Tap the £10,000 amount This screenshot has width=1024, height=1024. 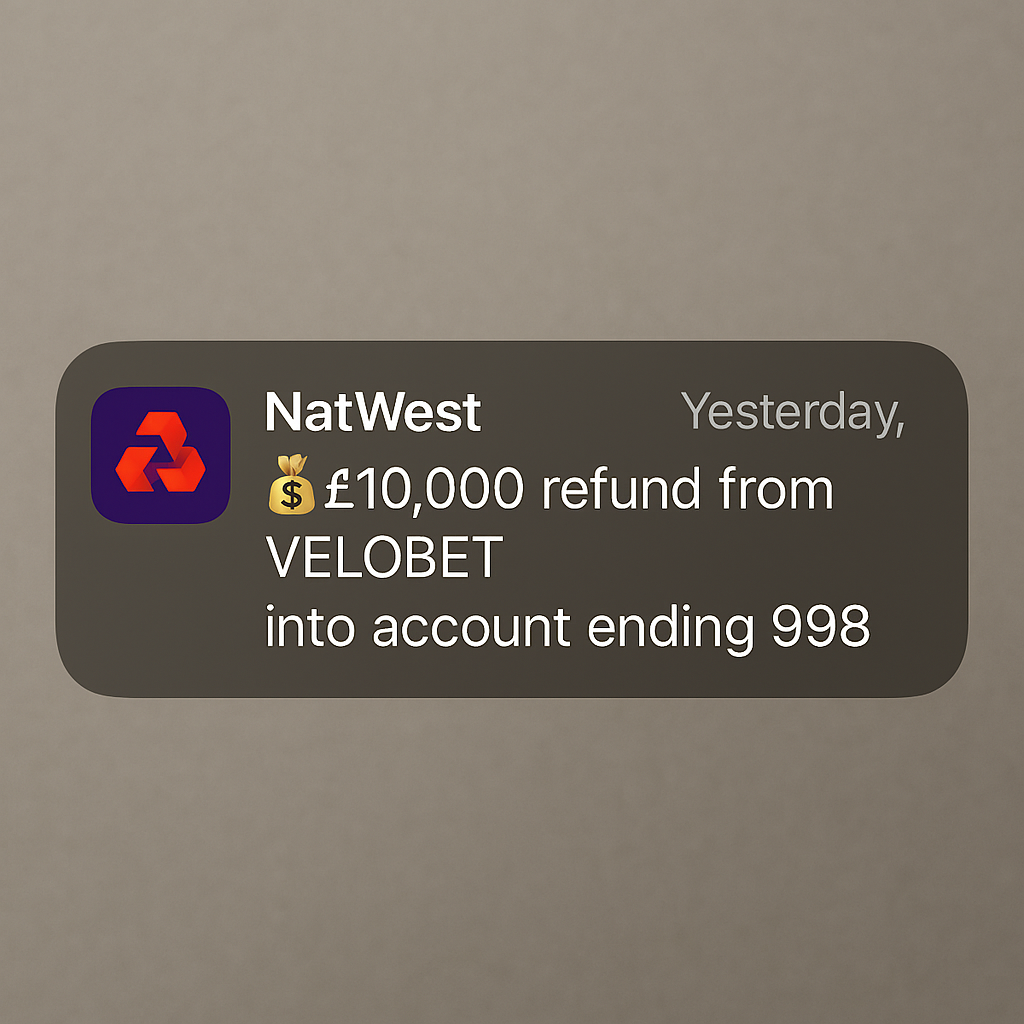coord(424,488)
